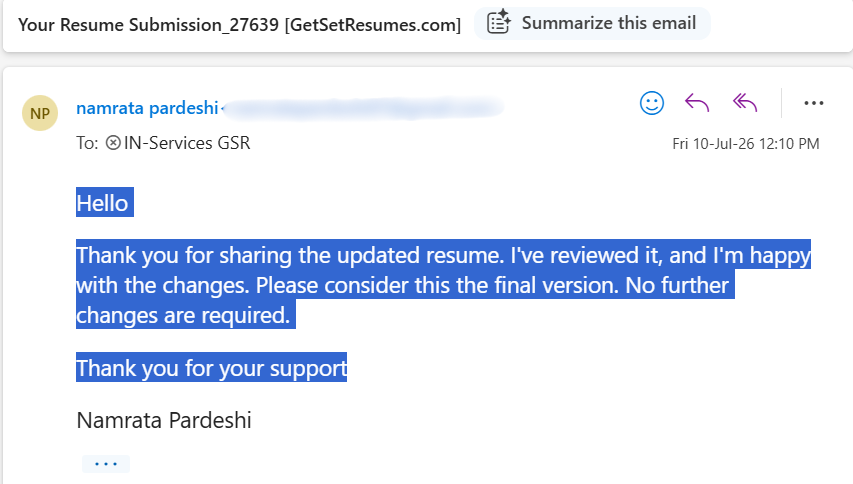
Task: Click the highlighted Hello greeting
Action: (x=102, y=203)
